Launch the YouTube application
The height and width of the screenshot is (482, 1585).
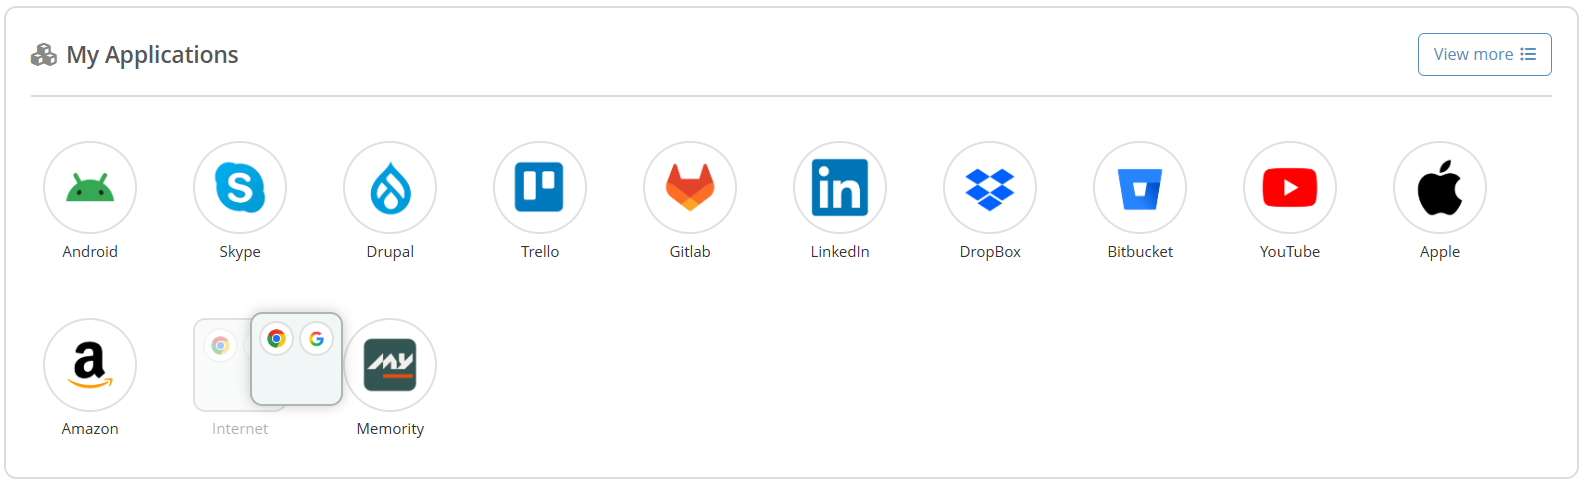click(x=1290, y=188)
